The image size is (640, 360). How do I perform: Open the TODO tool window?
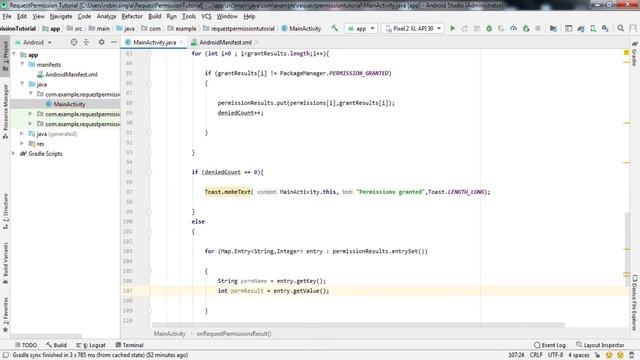[26, 345]
